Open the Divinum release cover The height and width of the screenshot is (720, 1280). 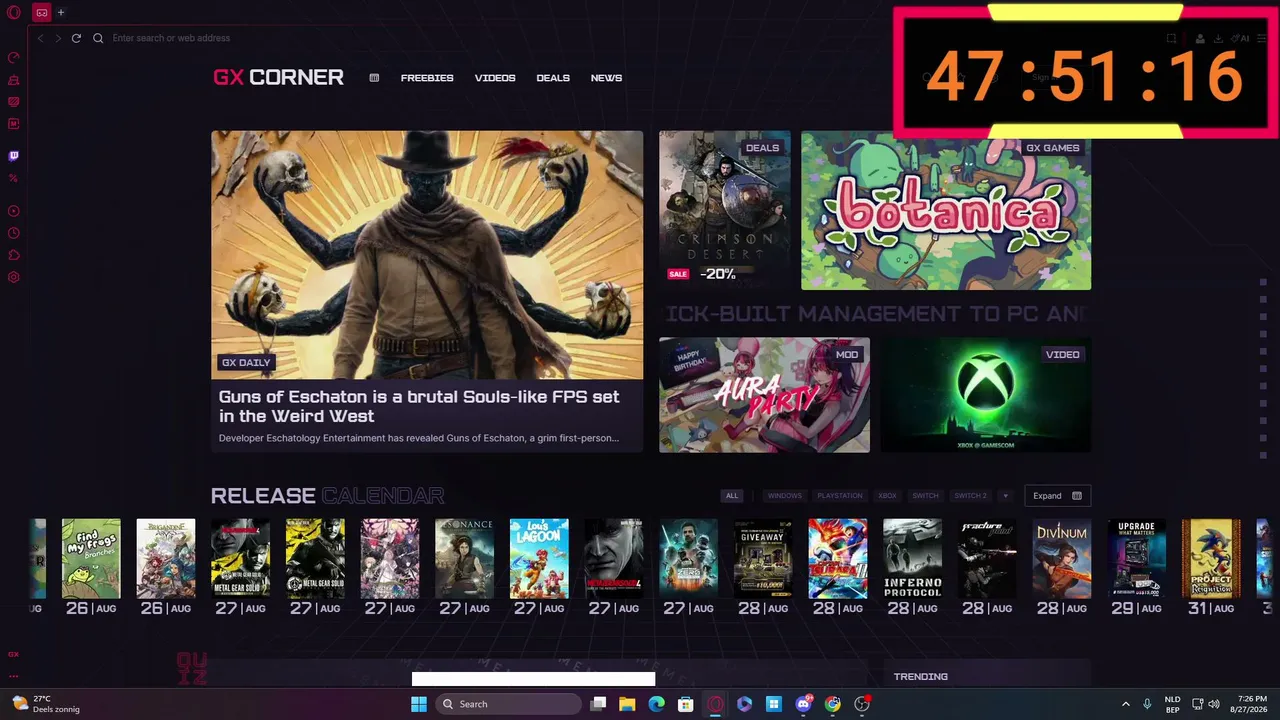(x=1061, y=559)
